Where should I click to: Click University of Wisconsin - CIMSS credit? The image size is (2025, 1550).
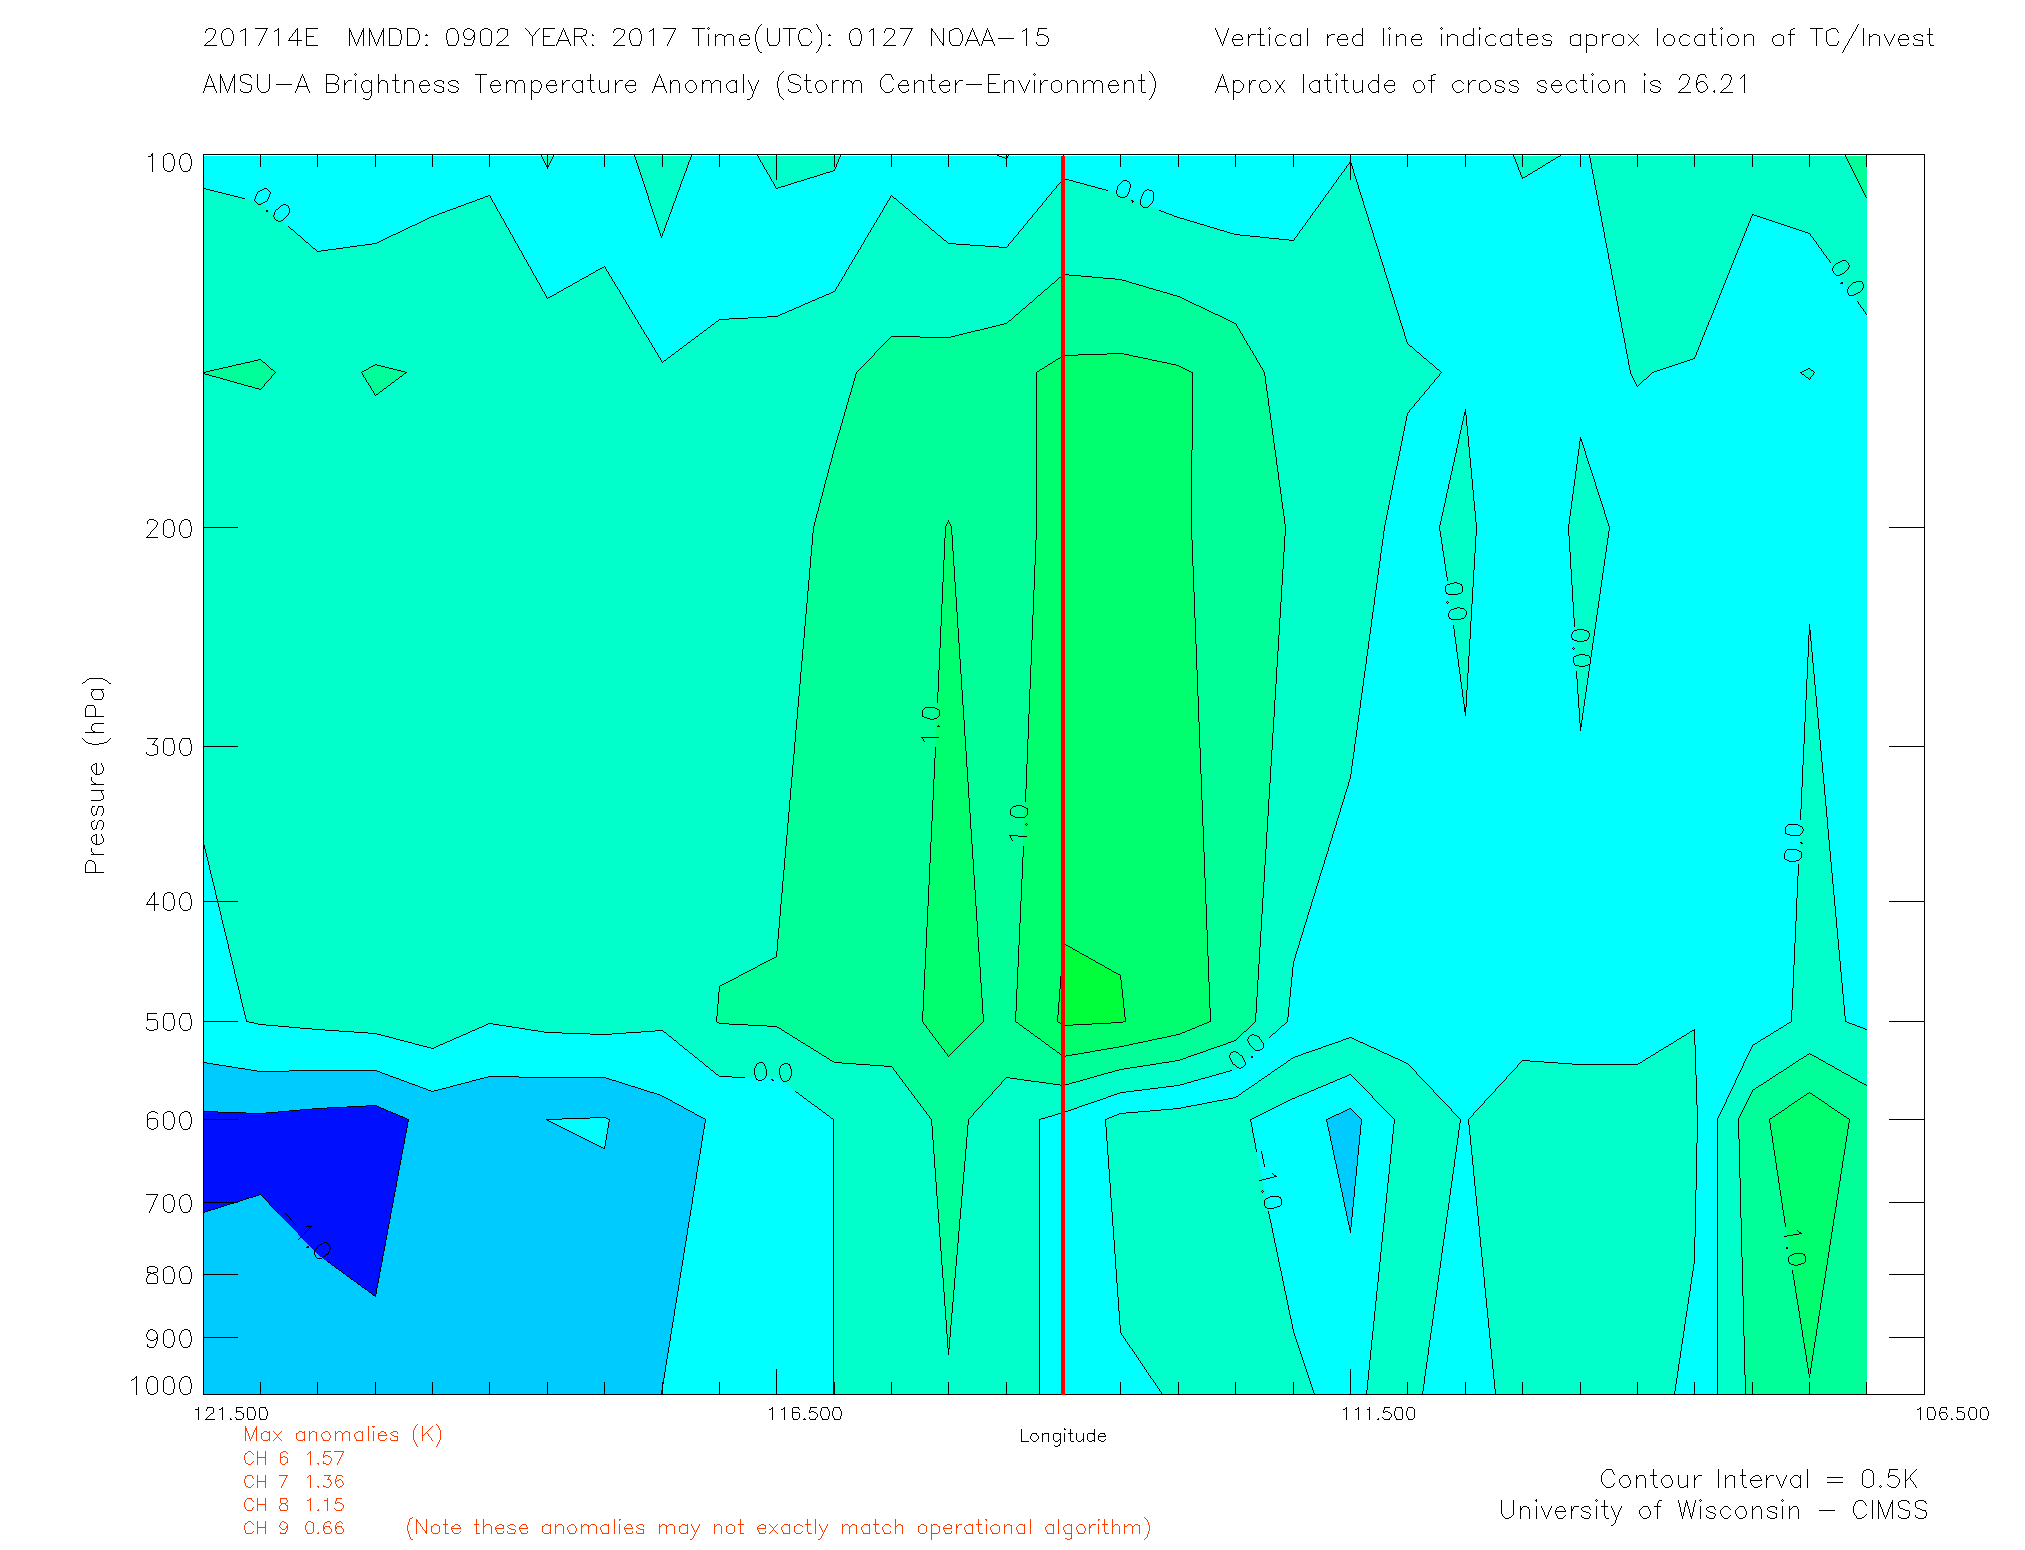(1712, 1510)
